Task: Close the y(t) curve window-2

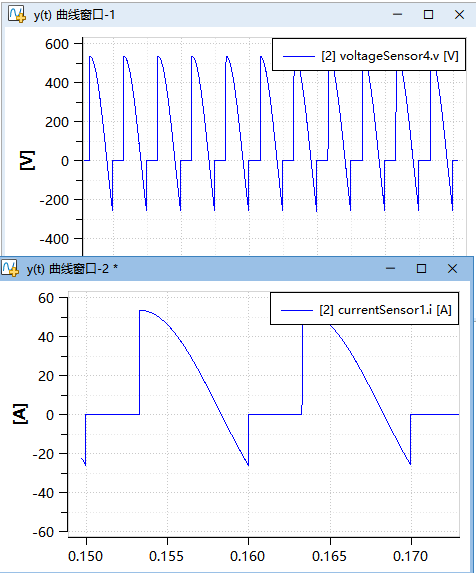Action: click(452, 269)
